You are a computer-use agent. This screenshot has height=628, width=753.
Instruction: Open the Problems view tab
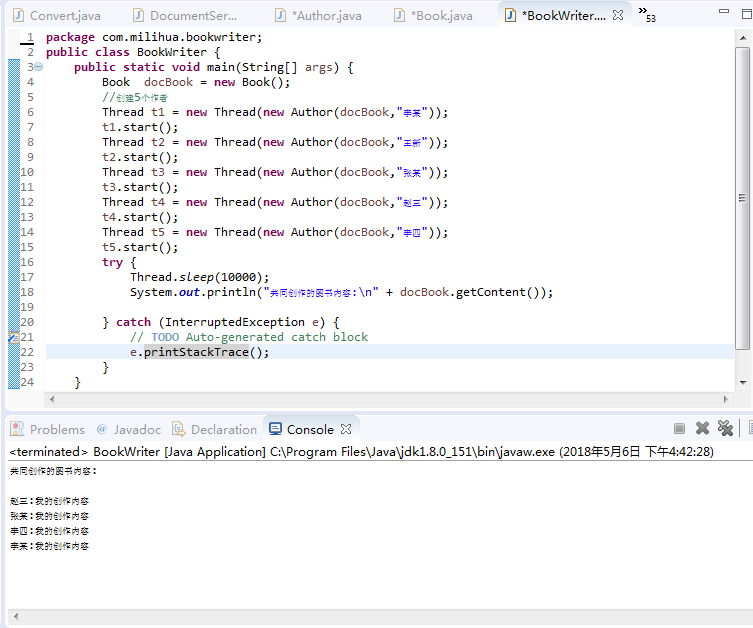coord(48,429)
